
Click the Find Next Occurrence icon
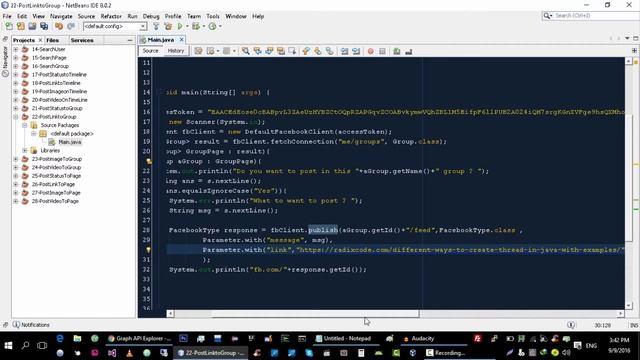269,51
